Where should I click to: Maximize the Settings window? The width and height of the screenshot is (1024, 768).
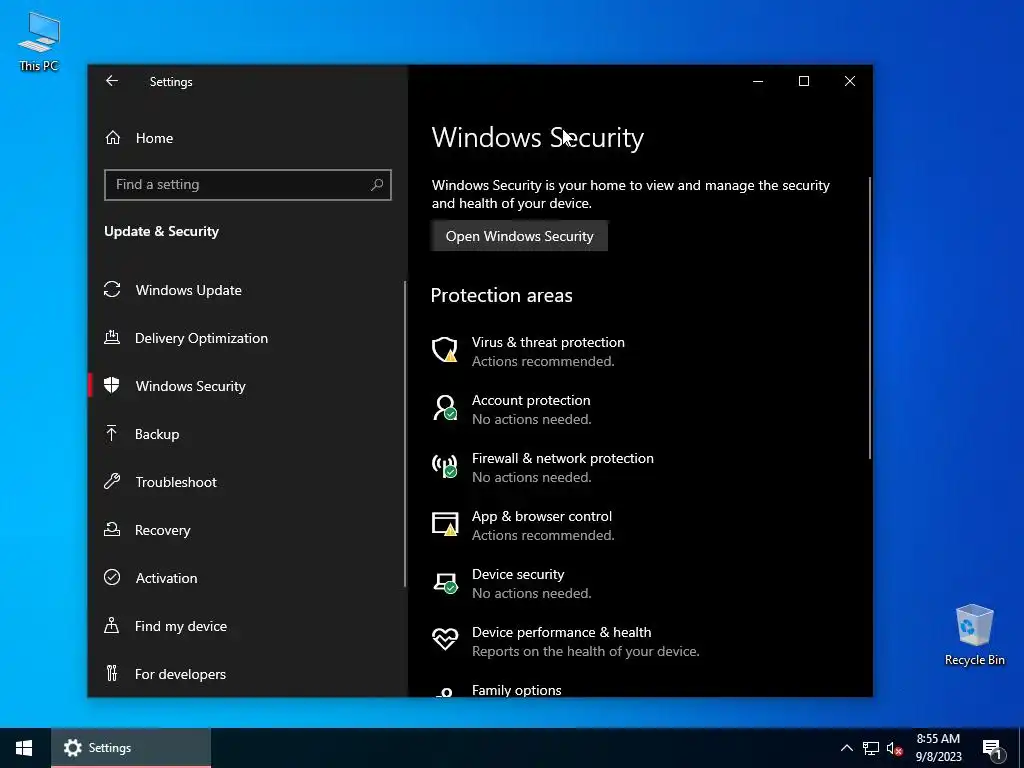[804, 81]
